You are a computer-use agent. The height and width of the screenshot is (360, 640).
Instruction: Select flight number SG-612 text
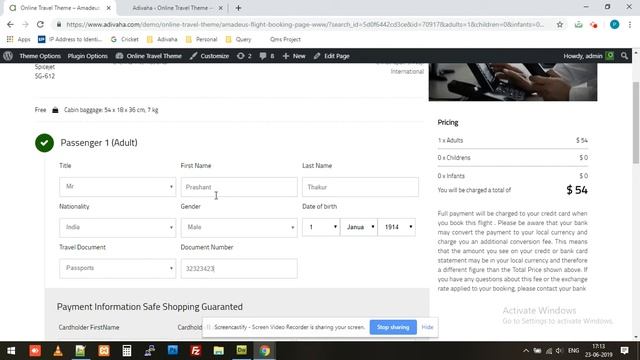coord(45,76)
